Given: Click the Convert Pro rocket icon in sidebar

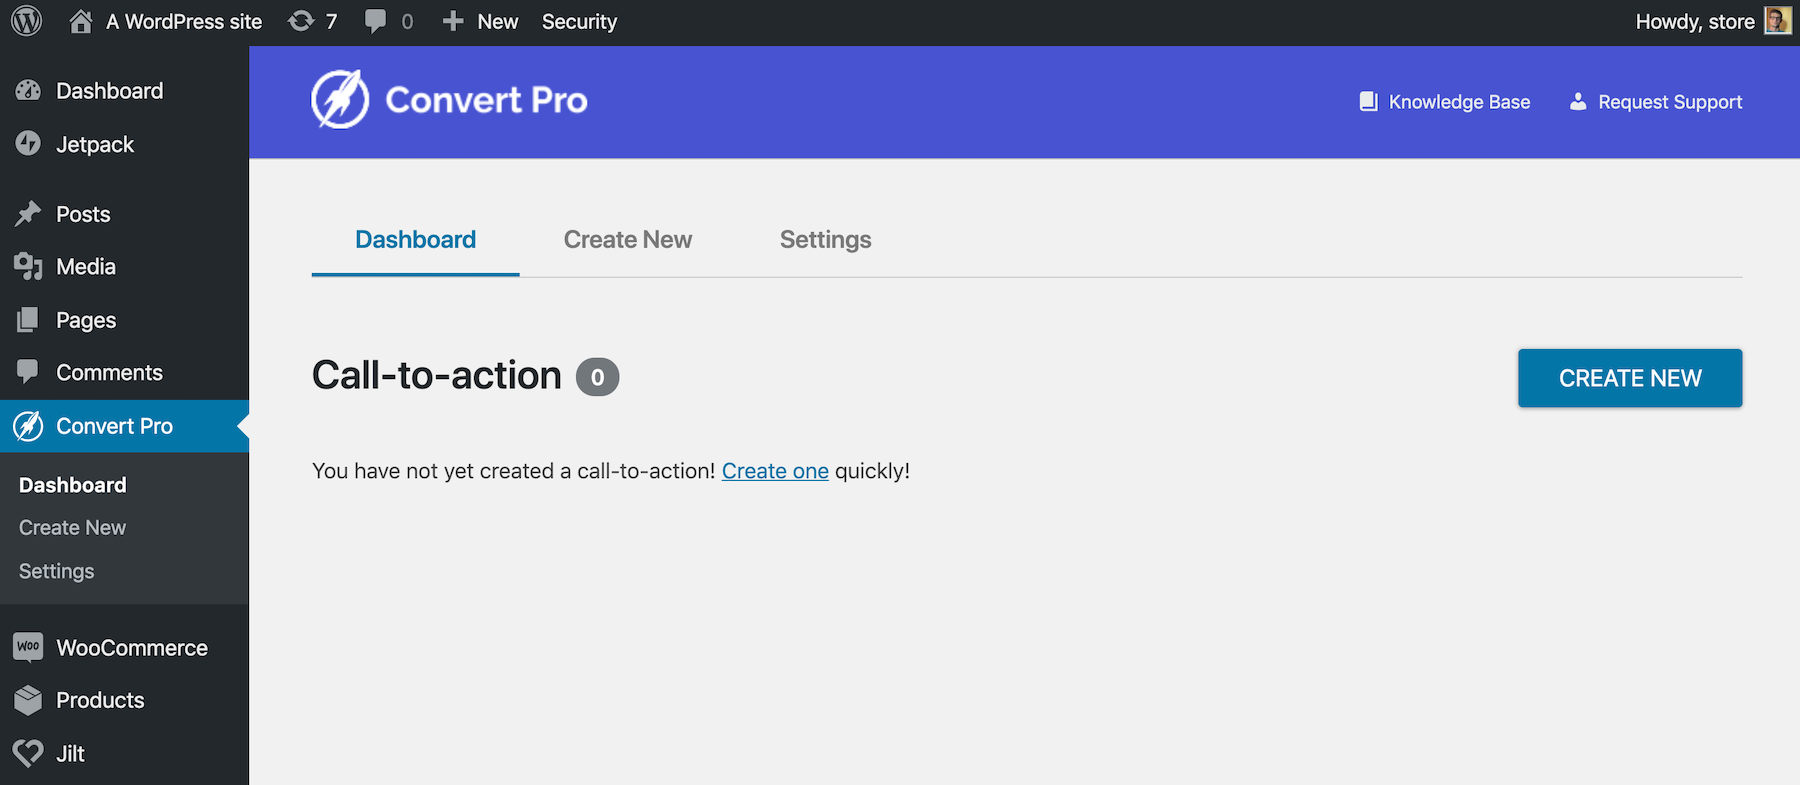Looking at the screenshot, I should click(x=28, y=426).
